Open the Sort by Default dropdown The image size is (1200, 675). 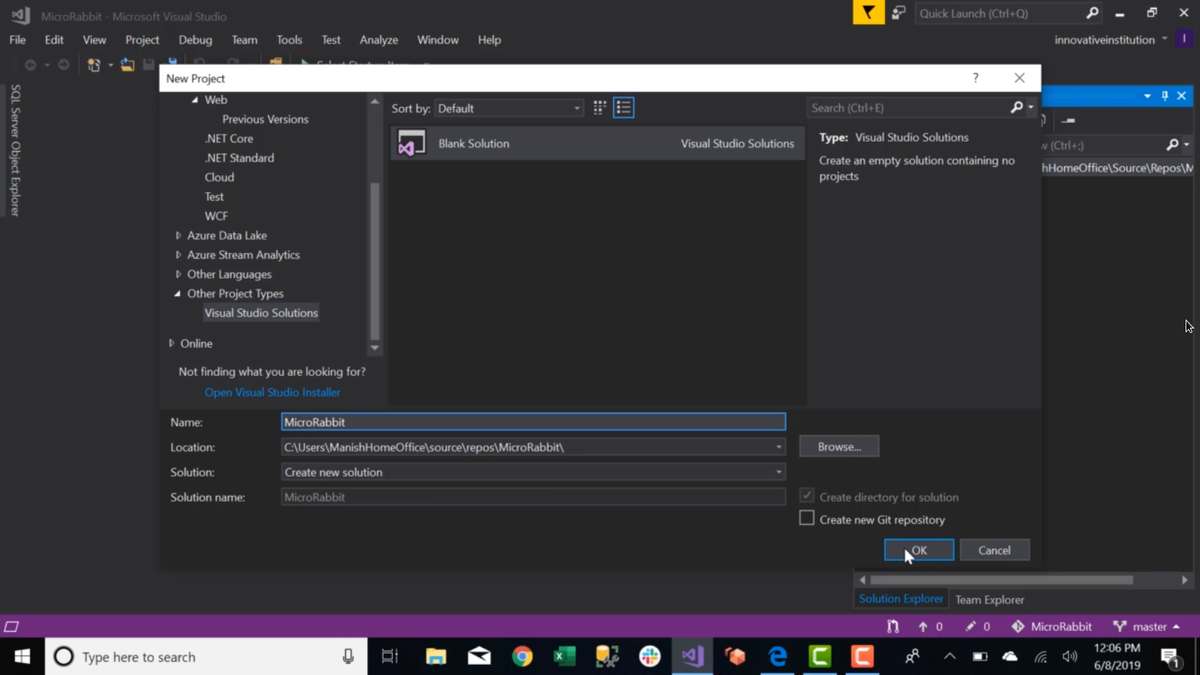coord(509,108)
